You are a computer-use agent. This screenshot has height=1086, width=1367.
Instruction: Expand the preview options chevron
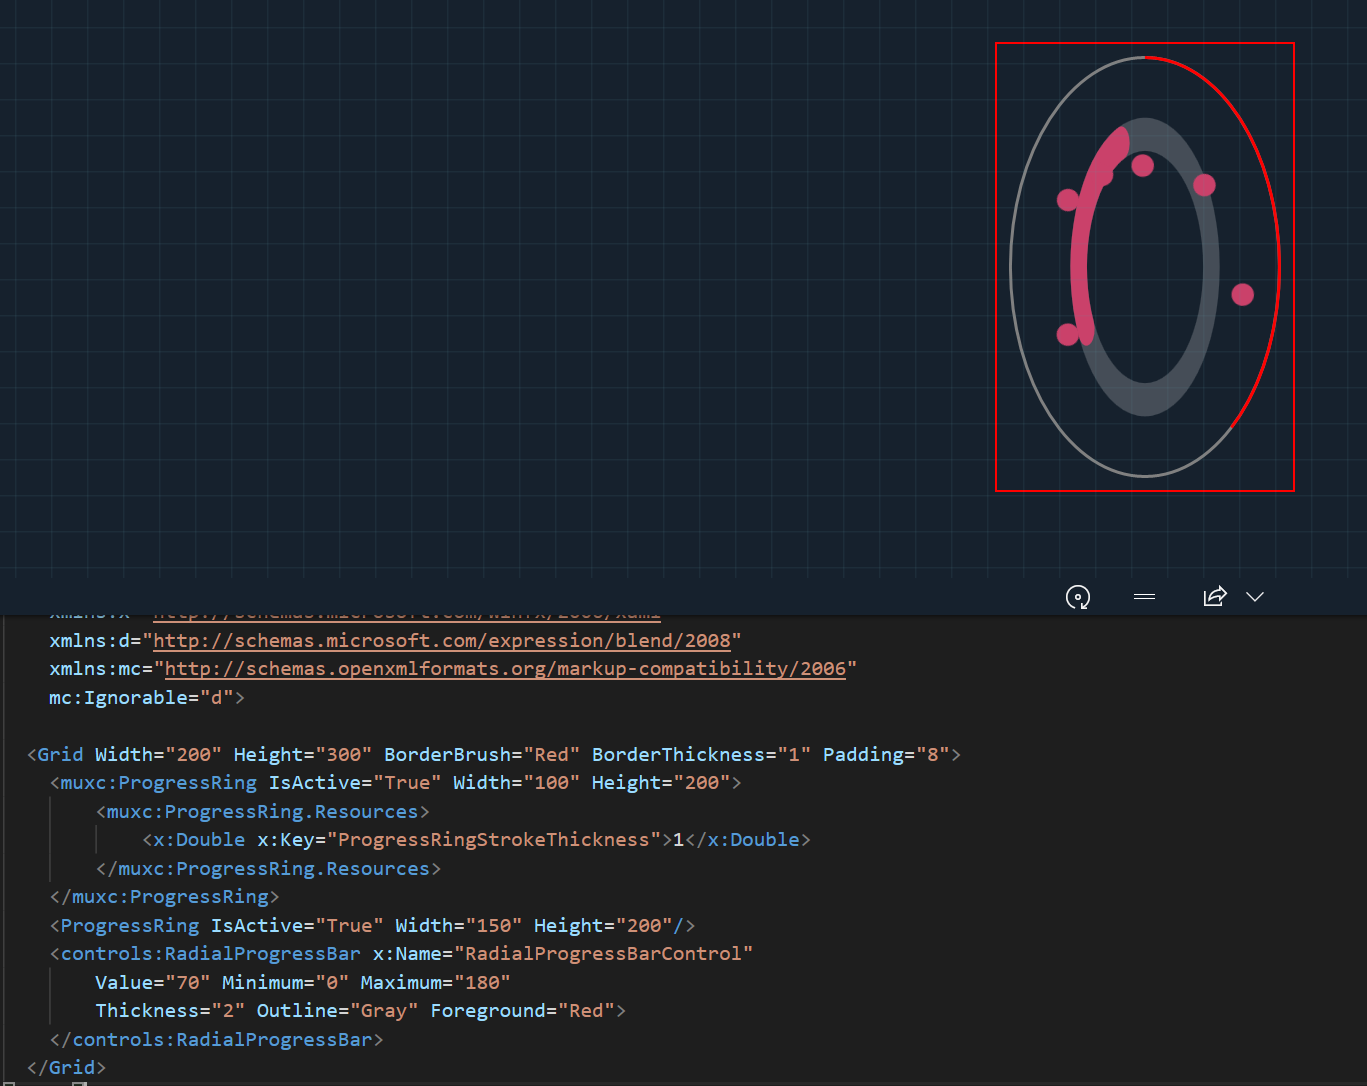pyautogui.click(x=1255, y=596)
